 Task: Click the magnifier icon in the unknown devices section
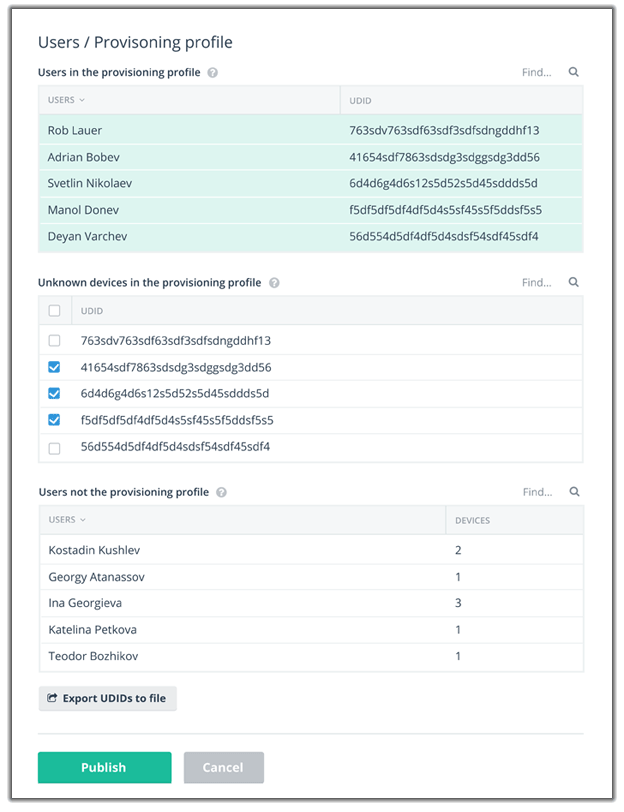point(572,282)
